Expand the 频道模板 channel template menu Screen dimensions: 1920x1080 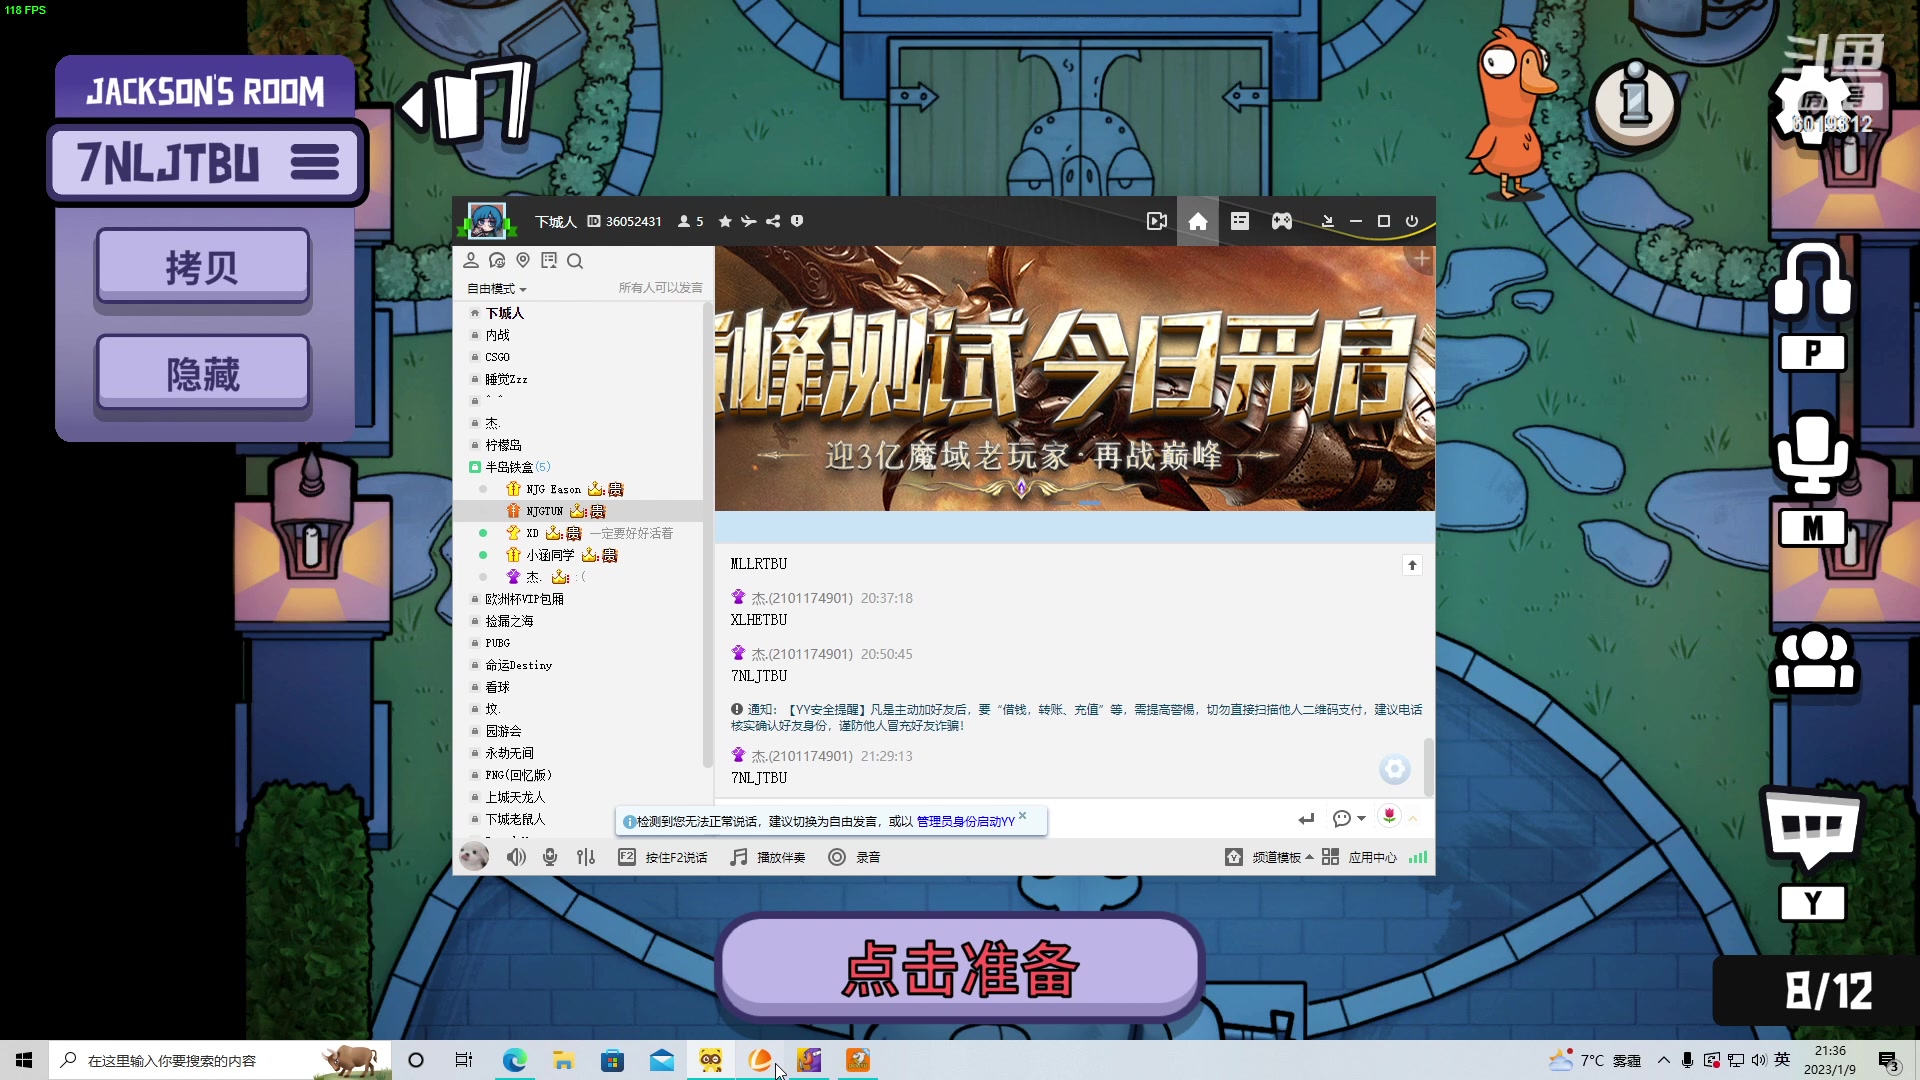(x=1269, y=857)
